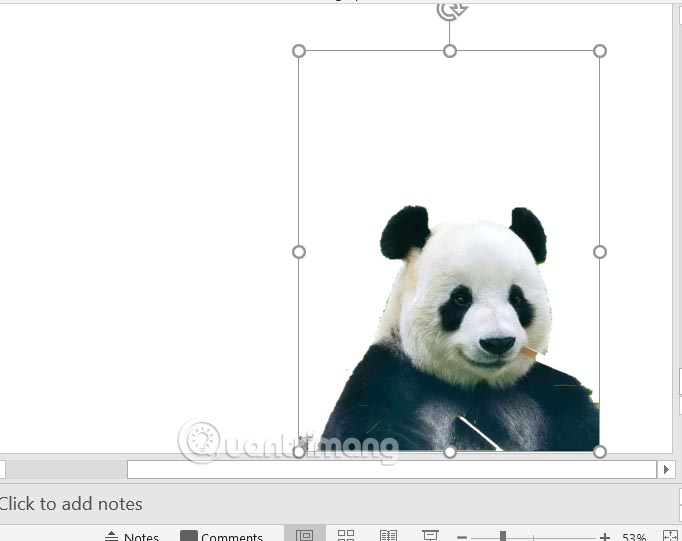Switch to Slide Sorter view
This screenshot has width=682, height=541.
click(346, 535)
